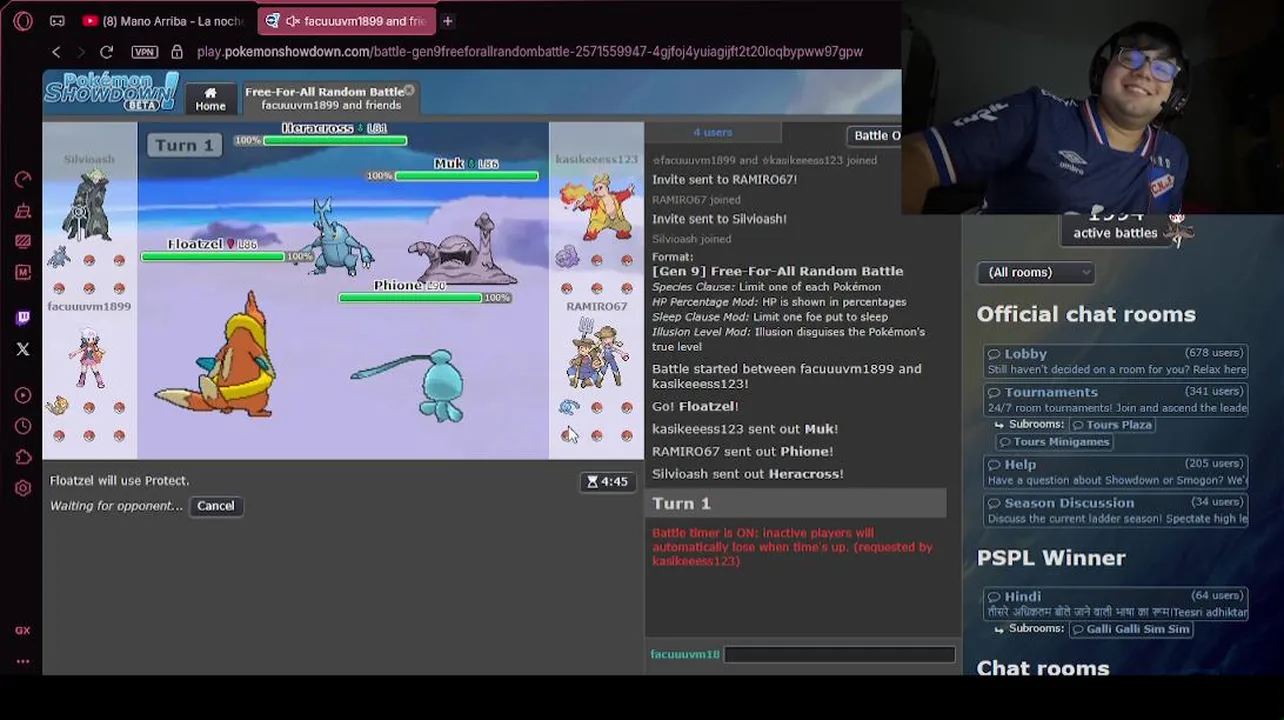Join the Lobby chat room
The image size is (1284, 720).
[x=1115, y=361]
